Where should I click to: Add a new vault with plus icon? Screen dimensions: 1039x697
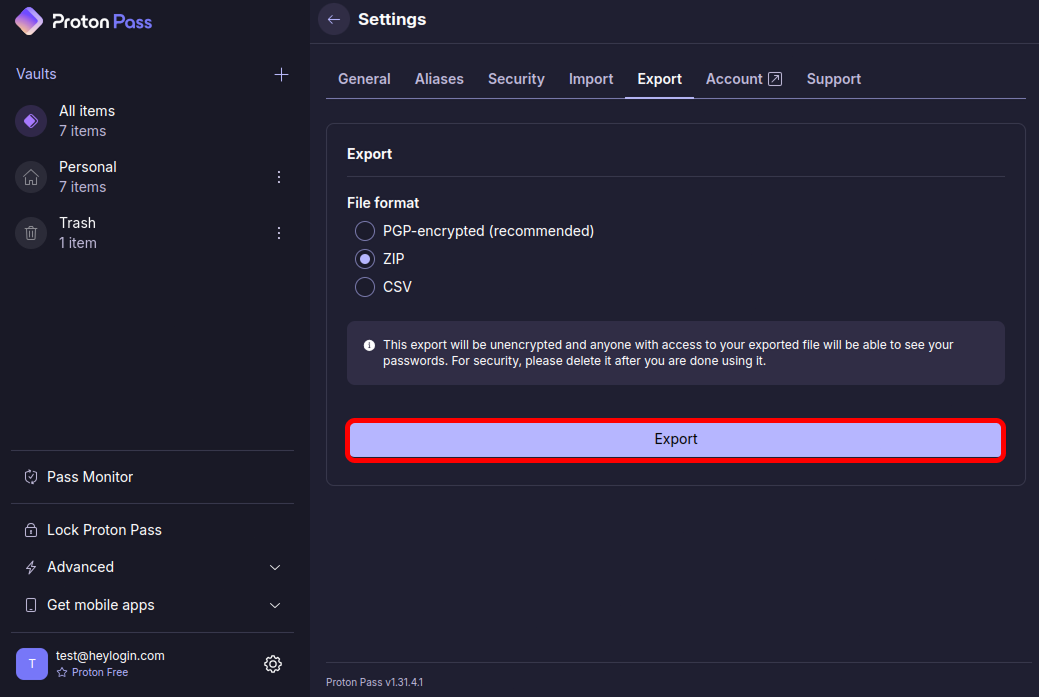point(281,74)
